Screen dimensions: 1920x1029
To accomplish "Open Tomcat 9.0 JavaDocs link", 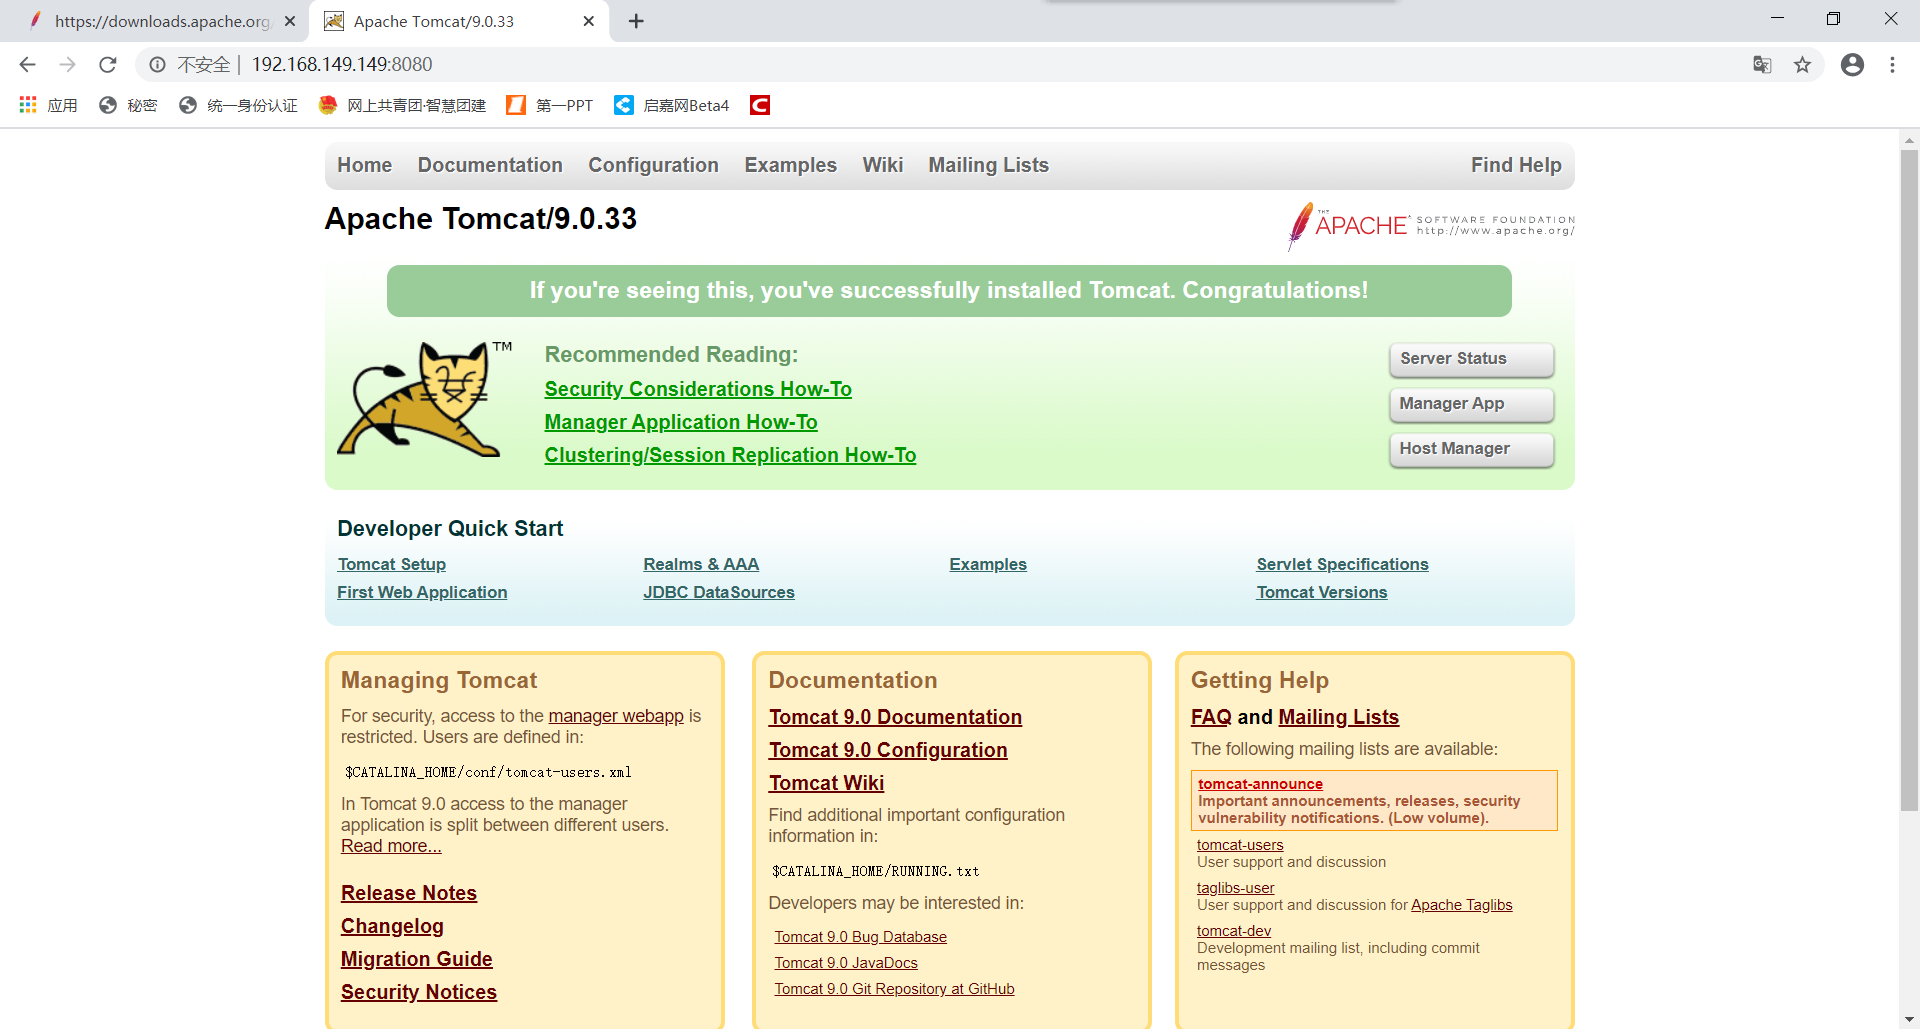I will coord(846,963).
